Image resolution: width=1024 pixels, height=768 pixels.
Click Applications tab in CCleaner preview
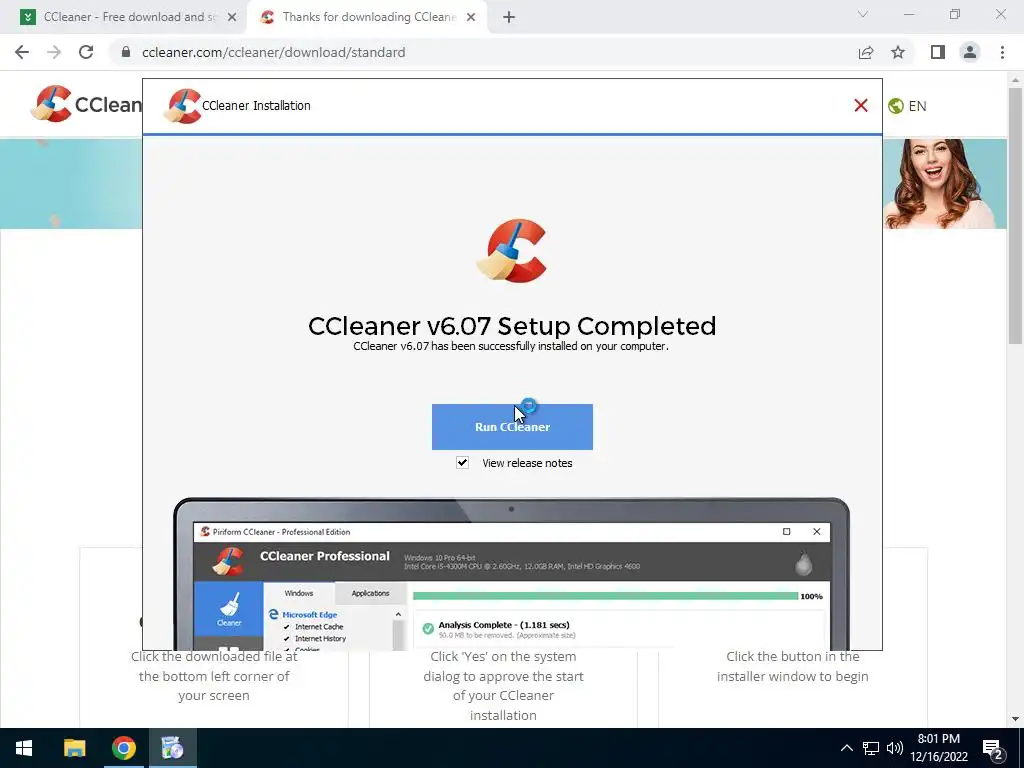pos(370,593)
